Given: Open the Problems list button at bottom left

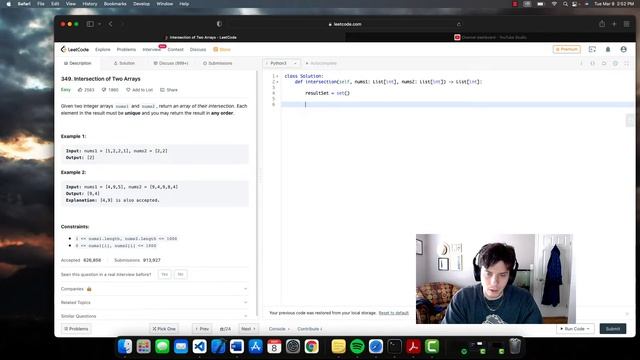Looking at the screenshot, I should tap(76, 329).
